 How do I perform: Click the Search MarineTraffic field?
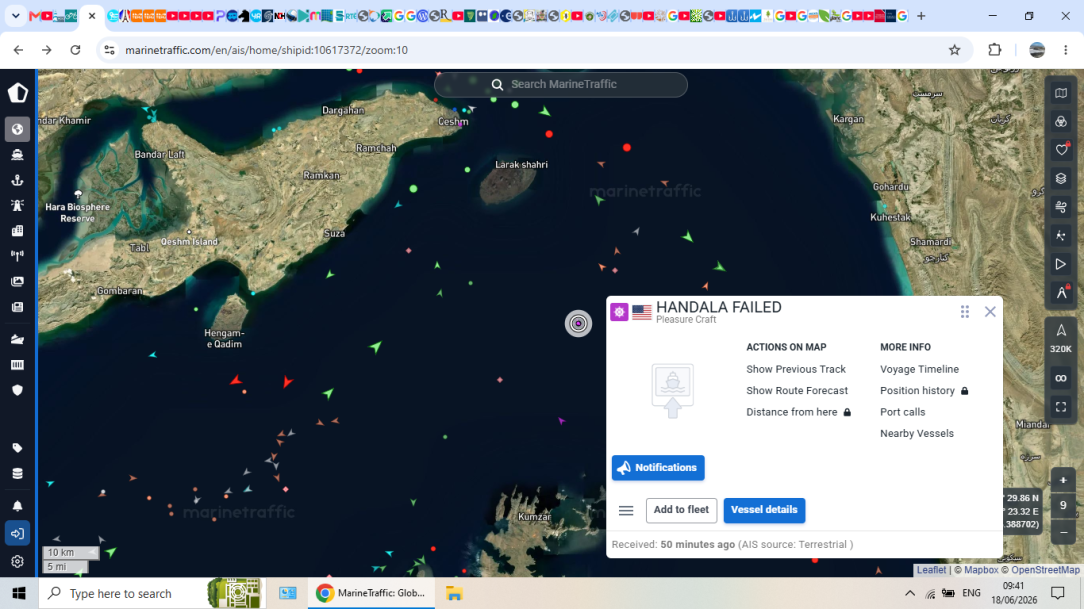(561, 84)
